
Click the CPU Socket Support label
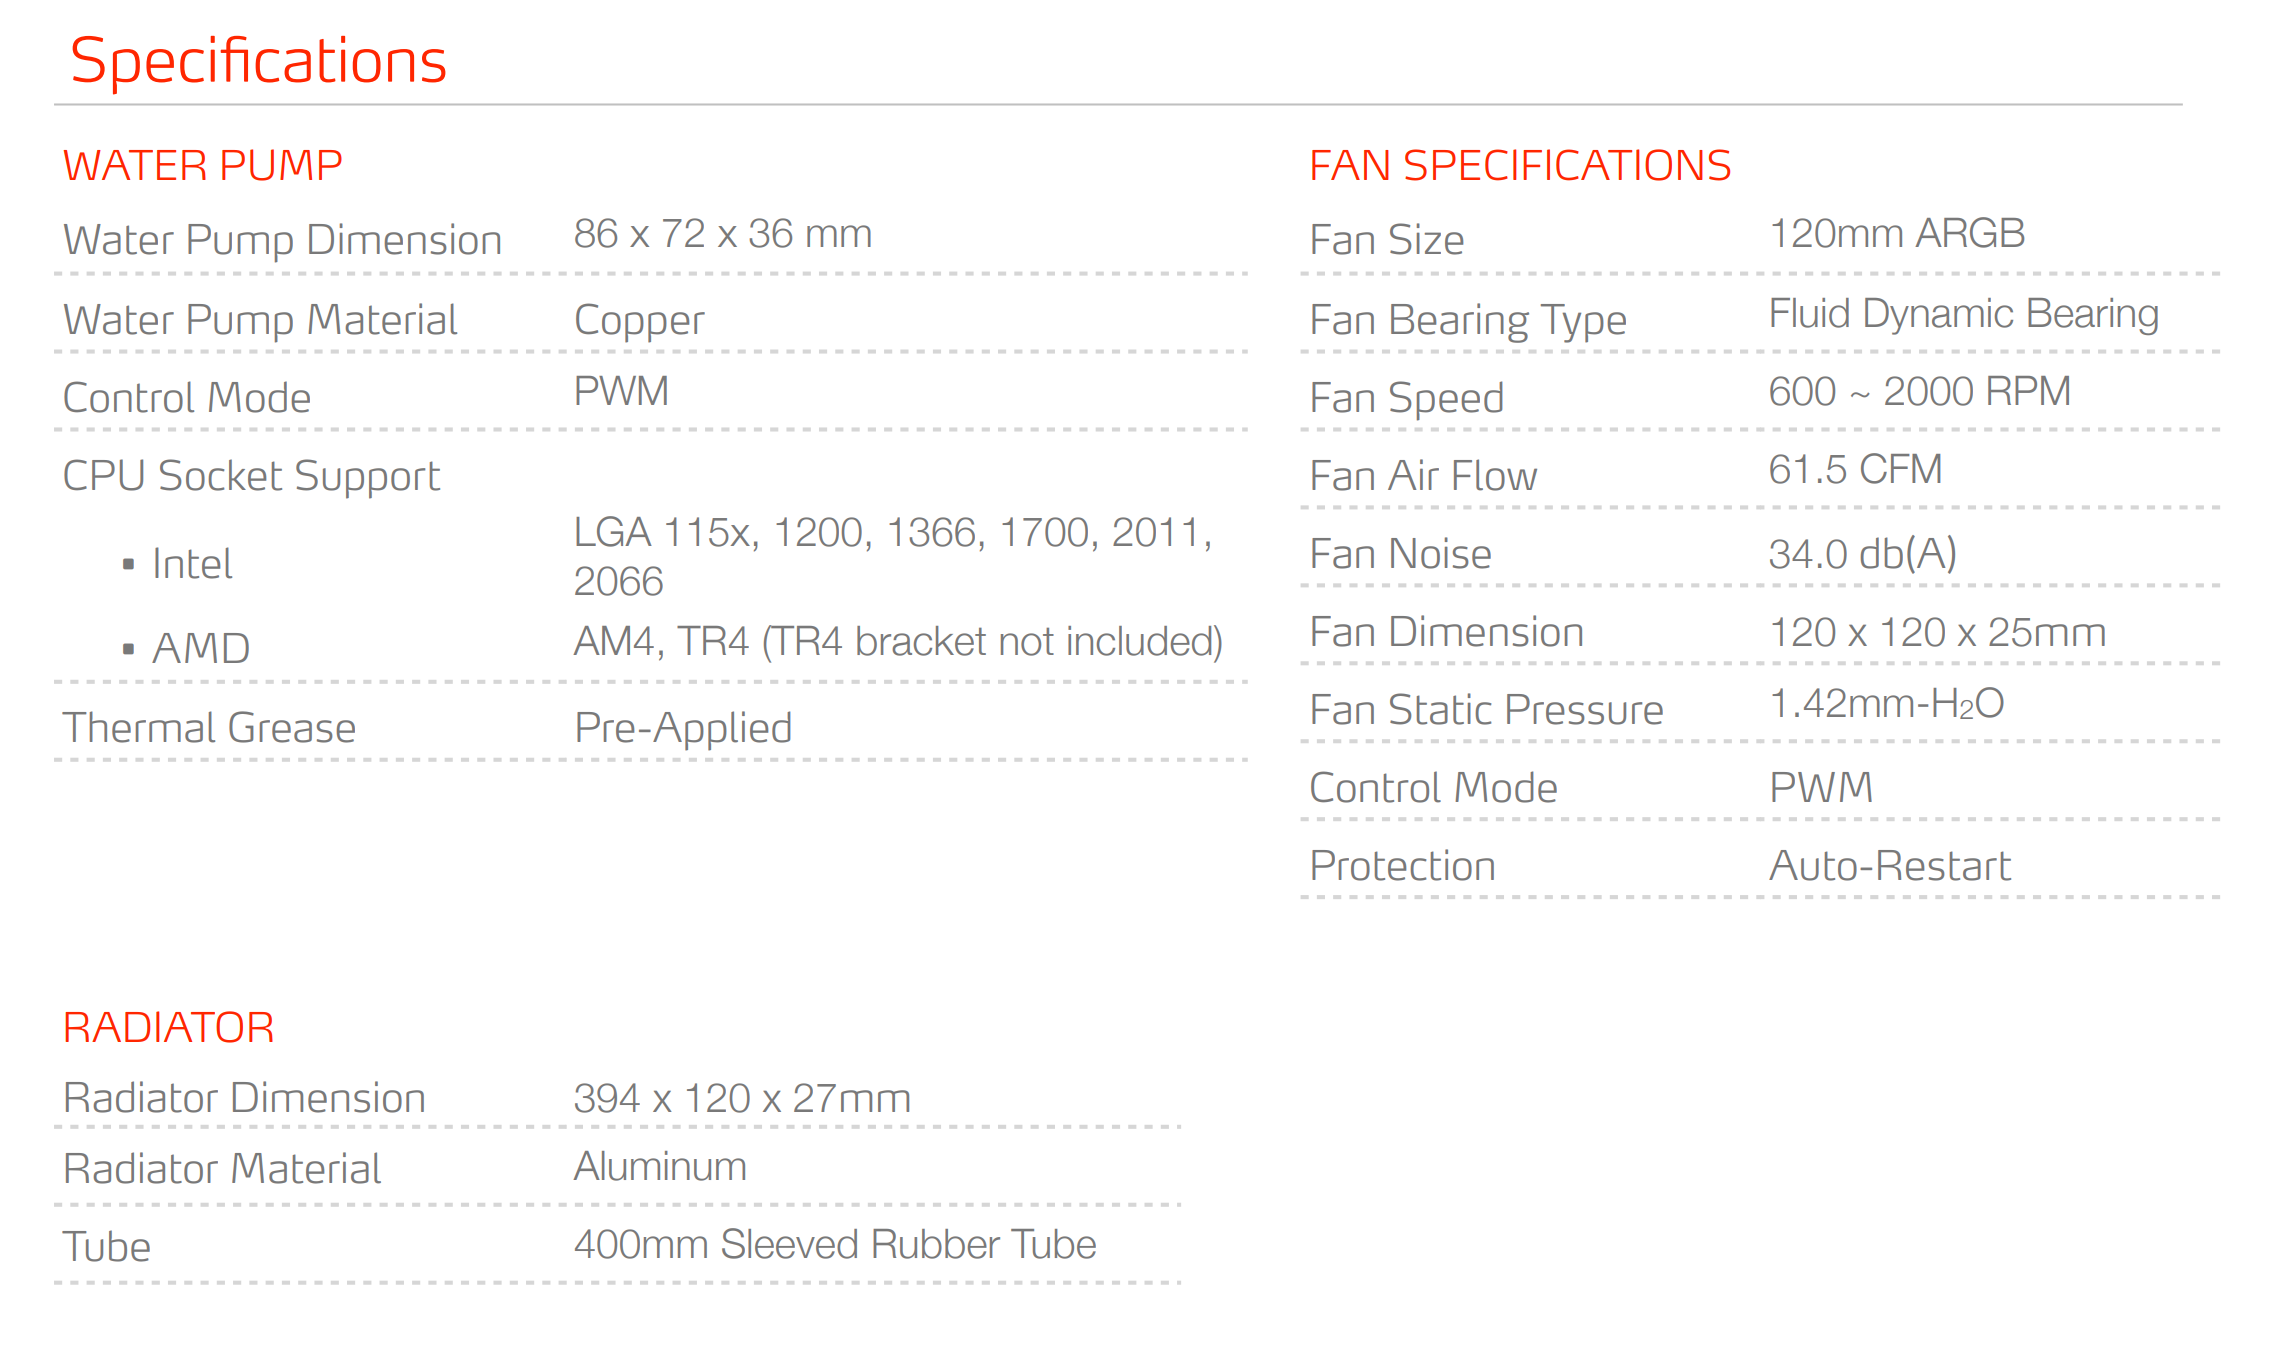click(251, 476)
